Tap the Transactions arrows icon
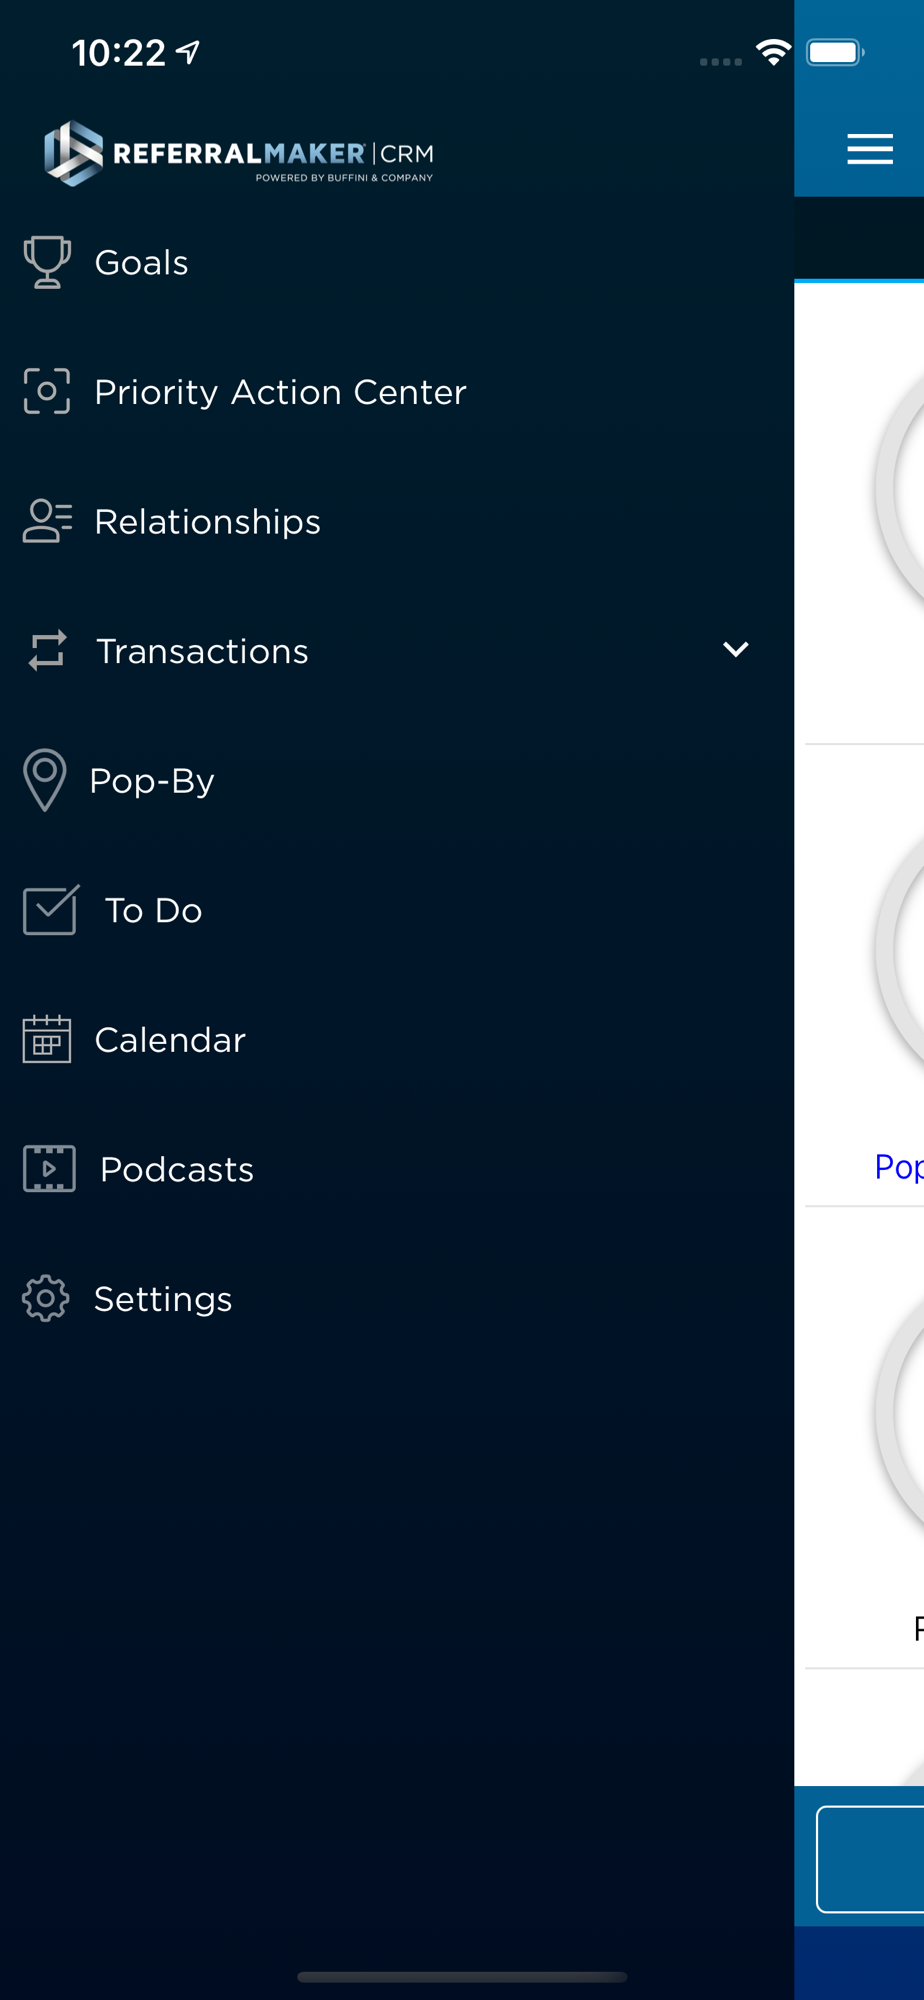This screenshot has width=924, height=2000. pyautogui.click(x=47, y=650)
